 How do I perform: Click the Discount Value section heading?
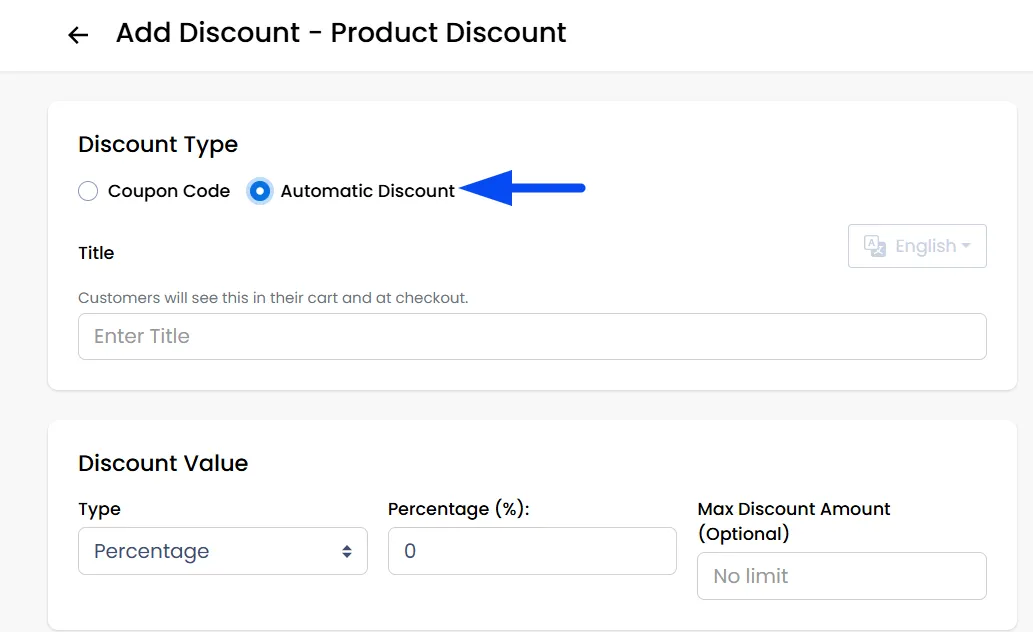163,463
